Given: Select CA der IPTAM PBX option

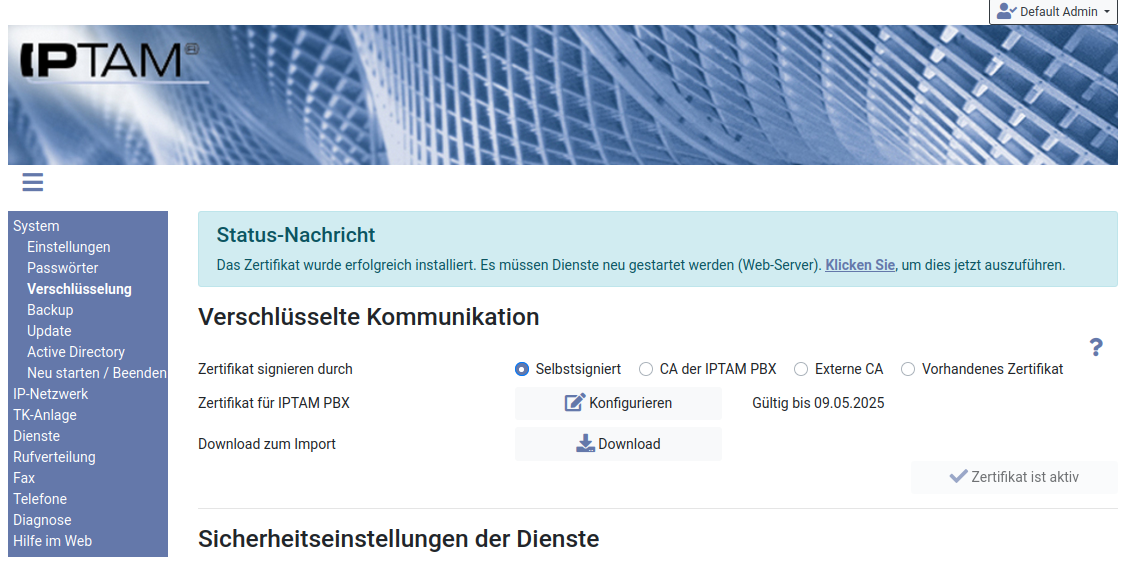Looking at the screenshot, I should (x=646, y=369).
